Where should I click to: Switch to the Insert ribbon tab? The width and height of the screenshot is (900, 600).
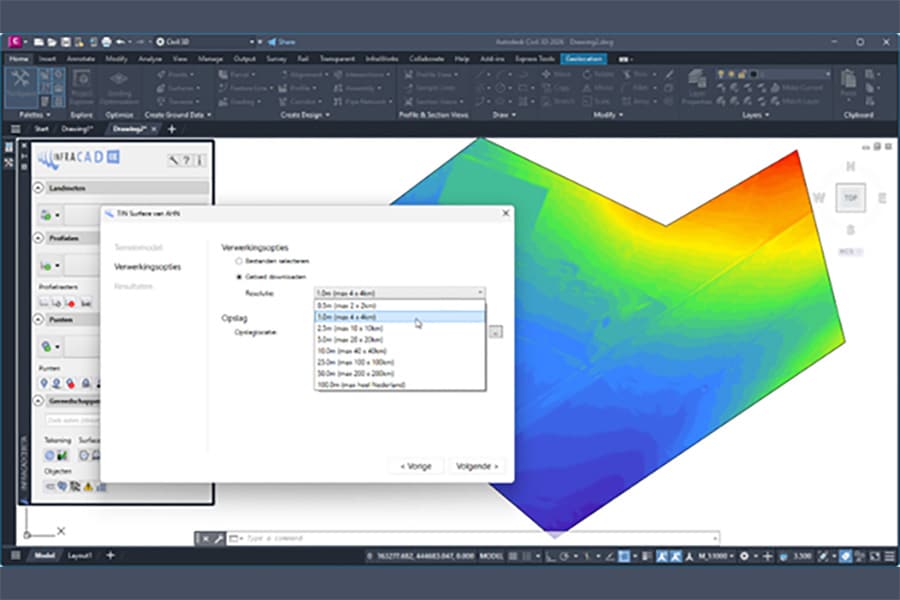click(47, 59)
